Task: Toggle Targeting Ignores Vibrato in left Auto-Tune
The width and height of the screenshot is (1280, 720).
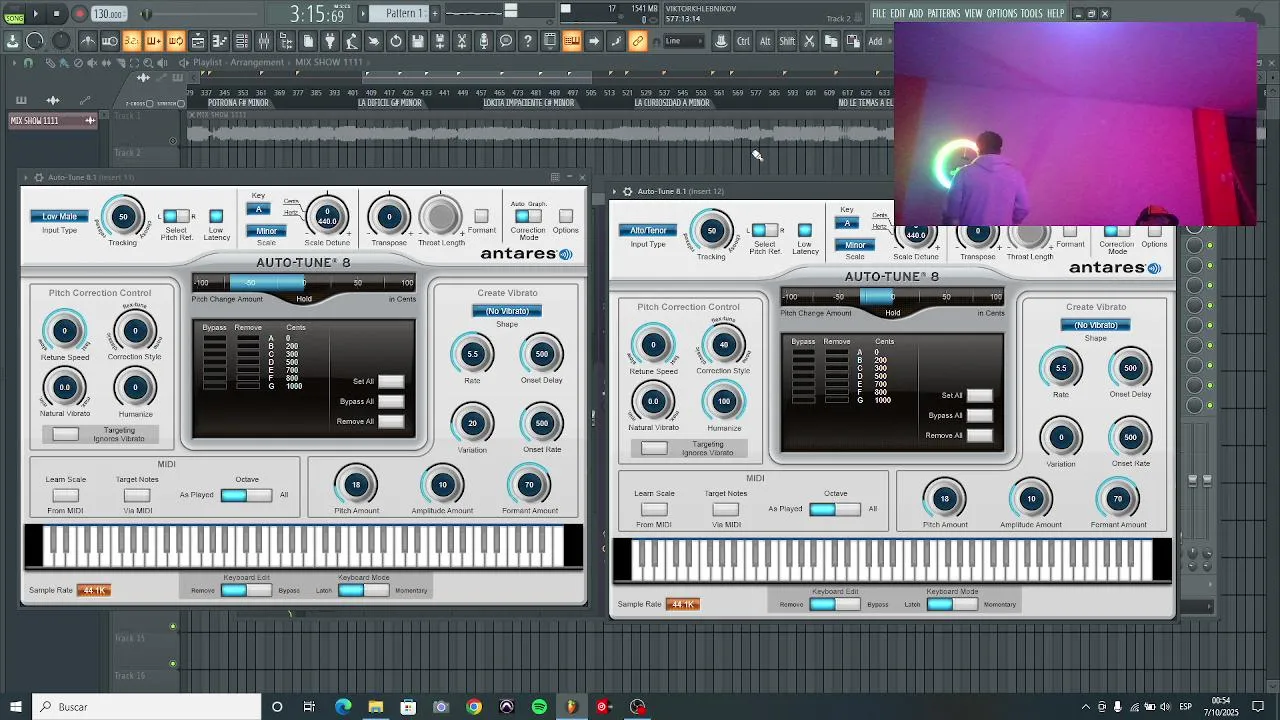Action: coord(65,434)
